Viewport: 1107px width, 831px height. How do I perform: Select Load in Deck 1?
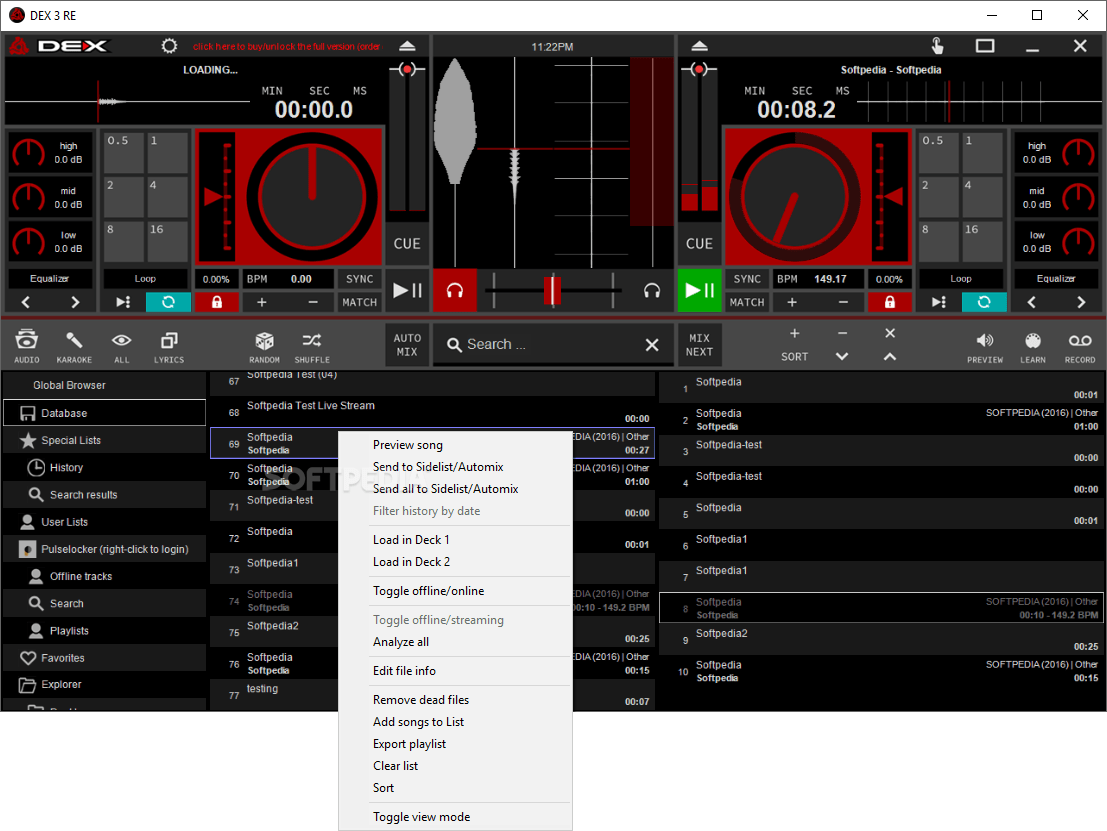(411, 540)
